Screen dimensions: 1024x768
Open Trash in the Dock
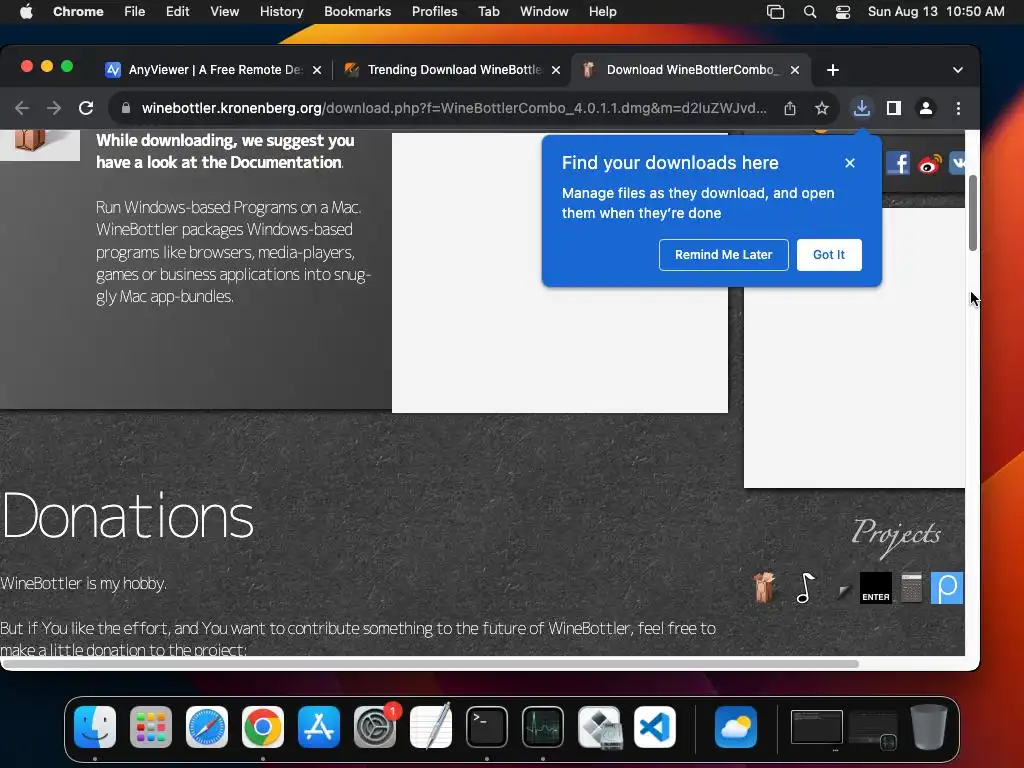point(929,727)
